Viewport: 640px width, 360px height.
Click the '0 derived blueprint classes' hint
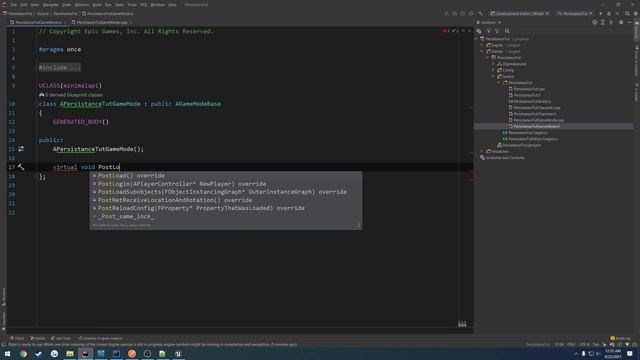pos(71,95)
